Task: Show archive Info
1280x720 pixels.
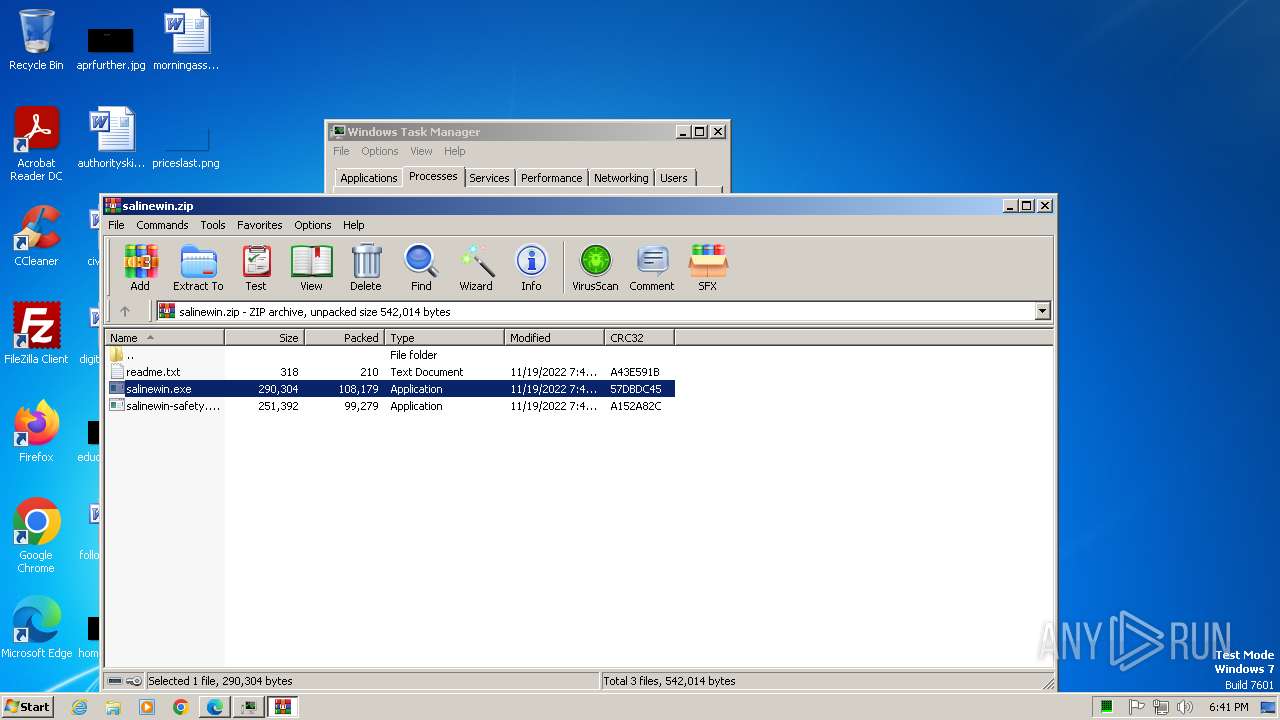Action: (x=531, y=268)
